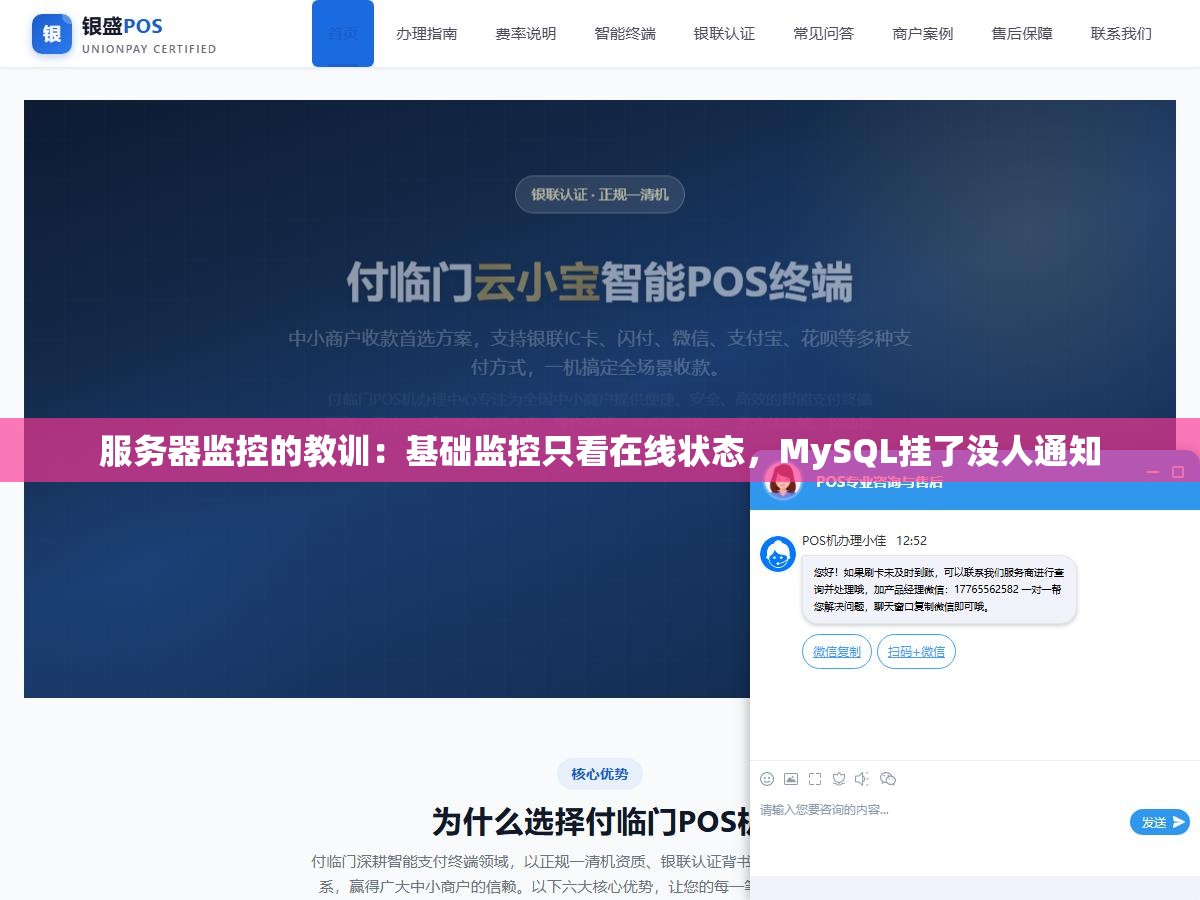Go to 智能终端 in the nav bar
Image resolution: width=1200 pixels, height=900 pixels.
coord(625,33)
